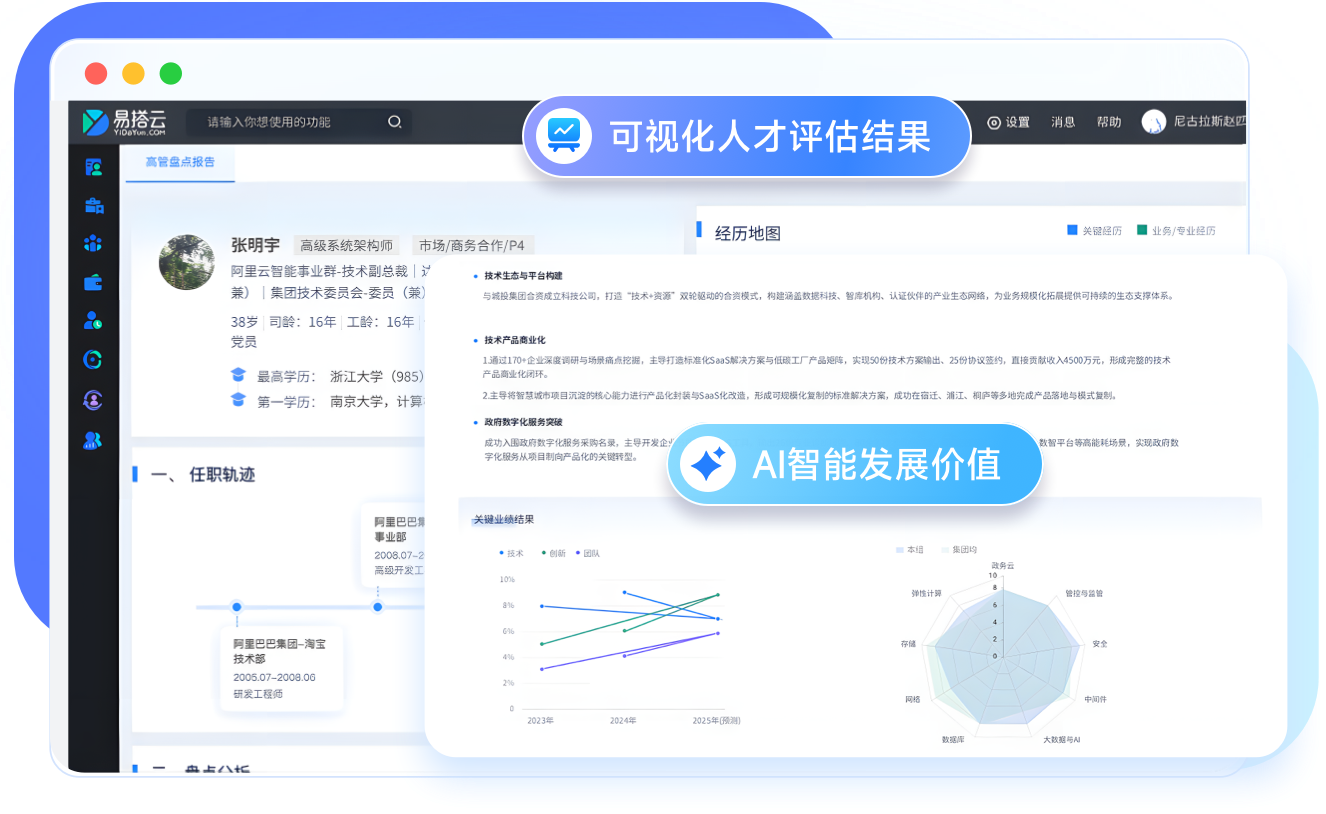Open the circular ring sidebar icon
1326x814 pixels.
pyautogui.click(x=94, y=360)
